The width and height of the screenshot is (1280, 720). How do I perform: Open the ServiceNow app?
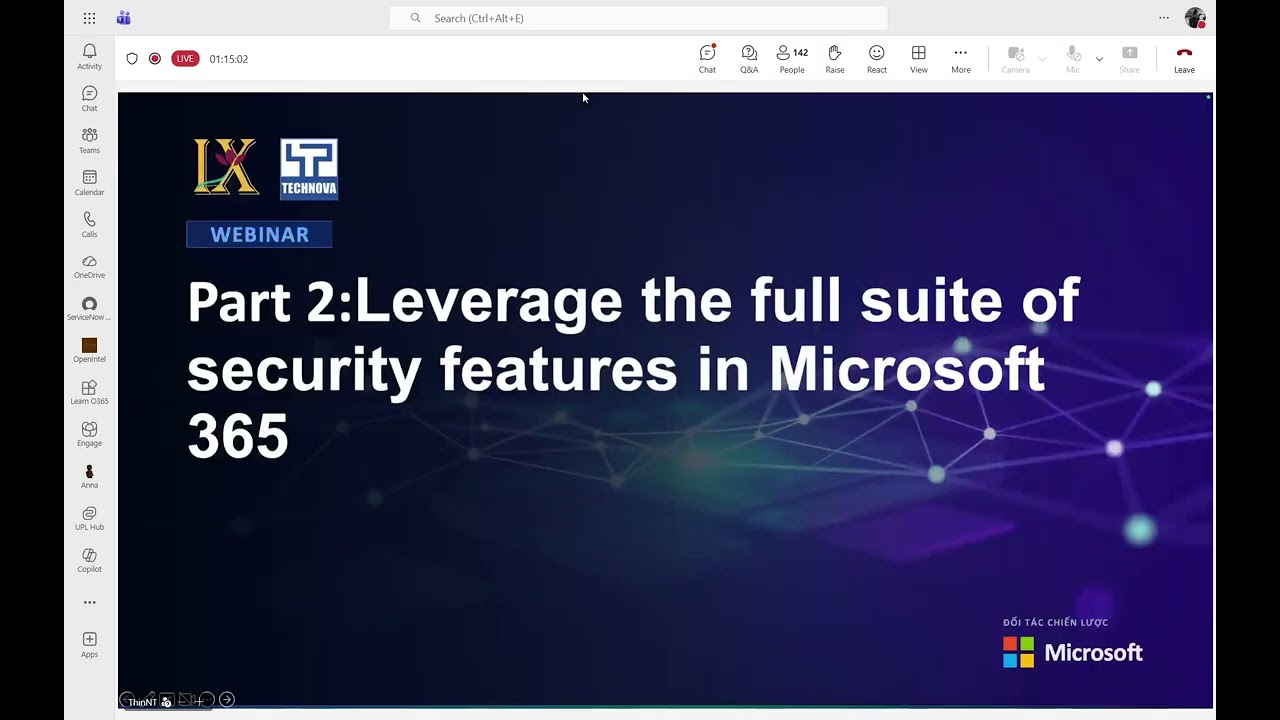(90, 309)
